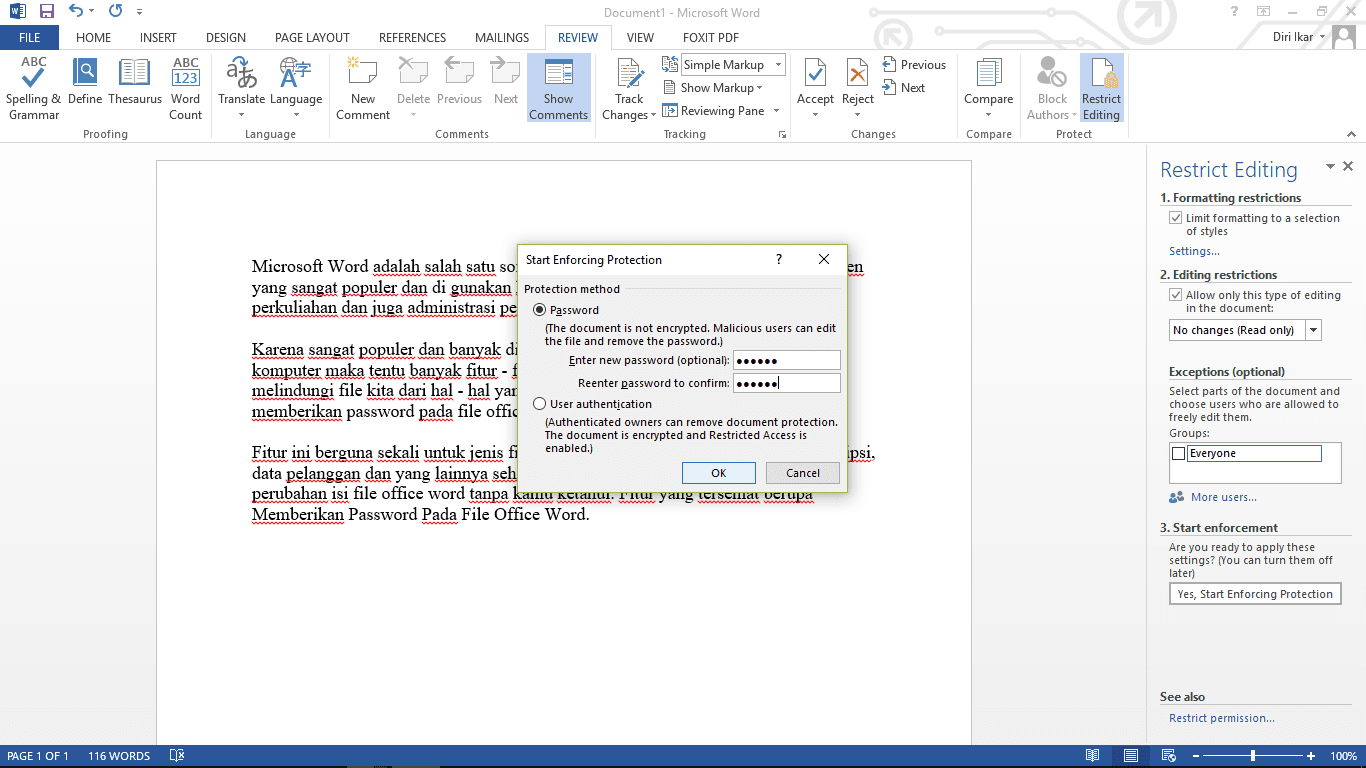
Task: Open dialog help question mark
Action: click(x=779, y=259)
